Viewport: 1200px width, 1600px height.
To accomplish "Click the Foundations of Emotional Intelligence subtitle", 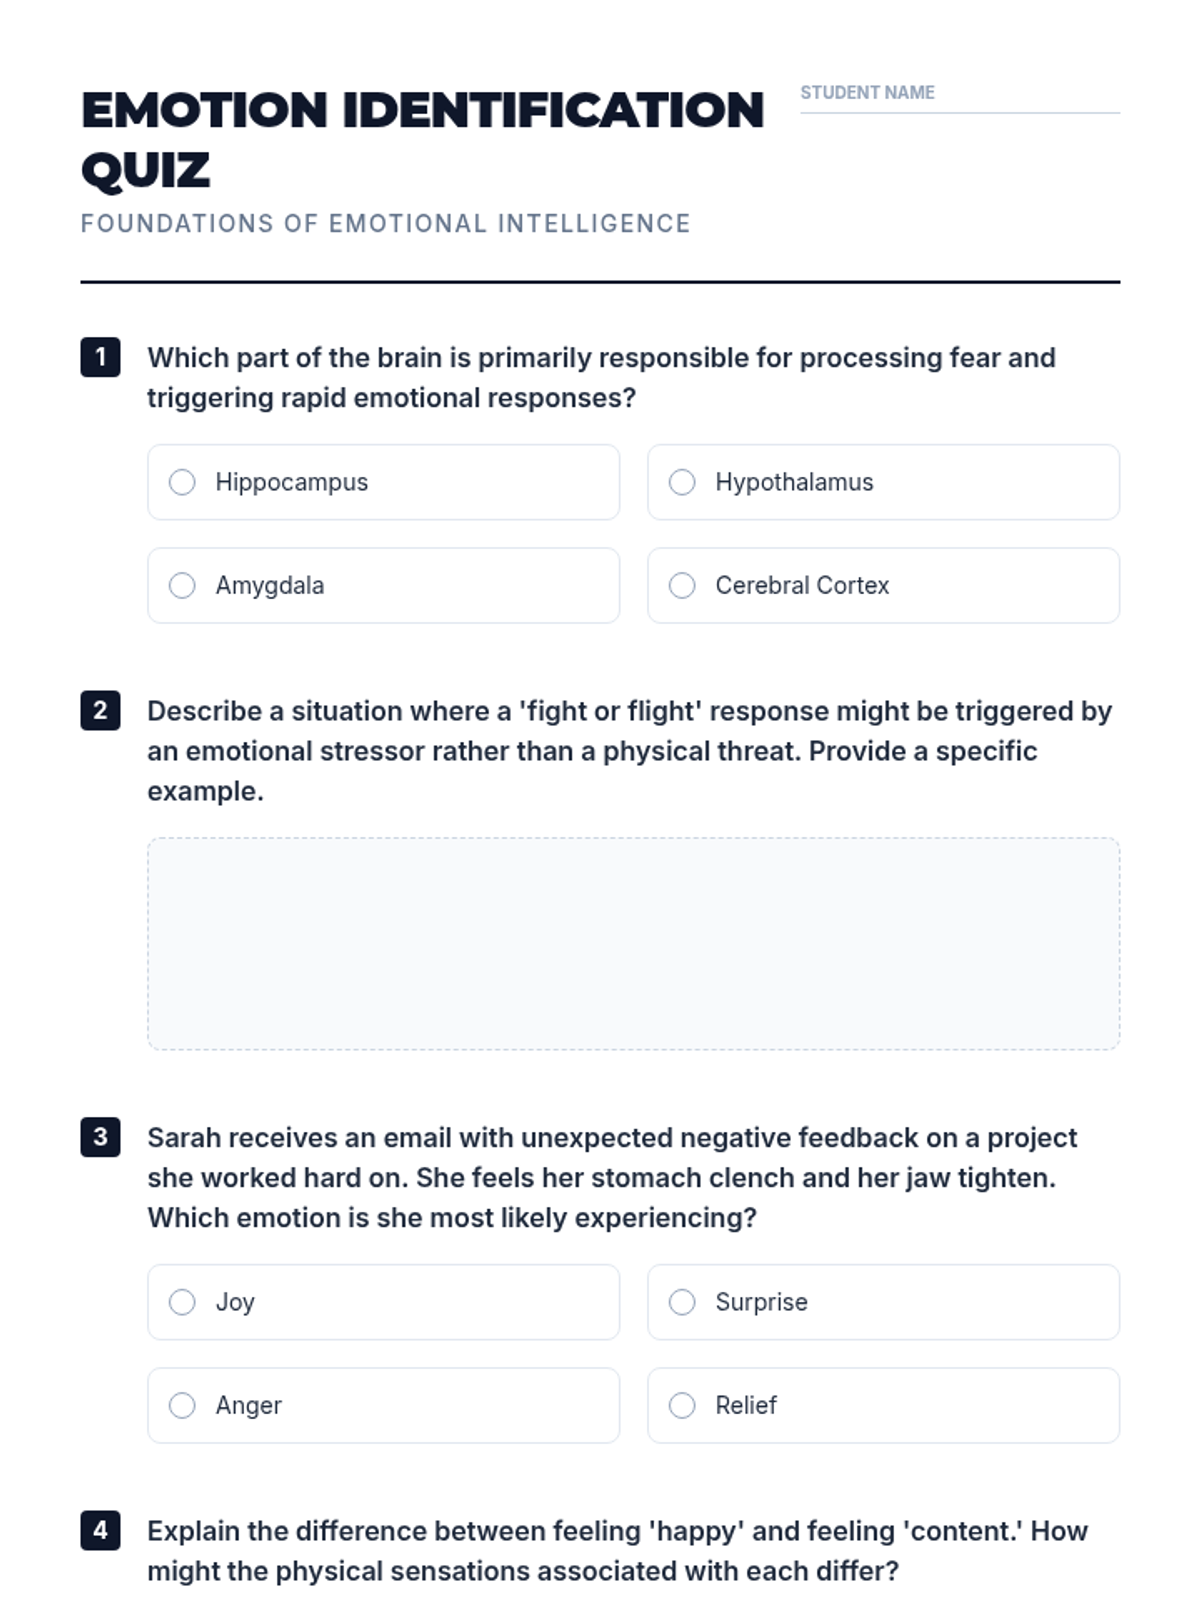I will coord(385,223).
